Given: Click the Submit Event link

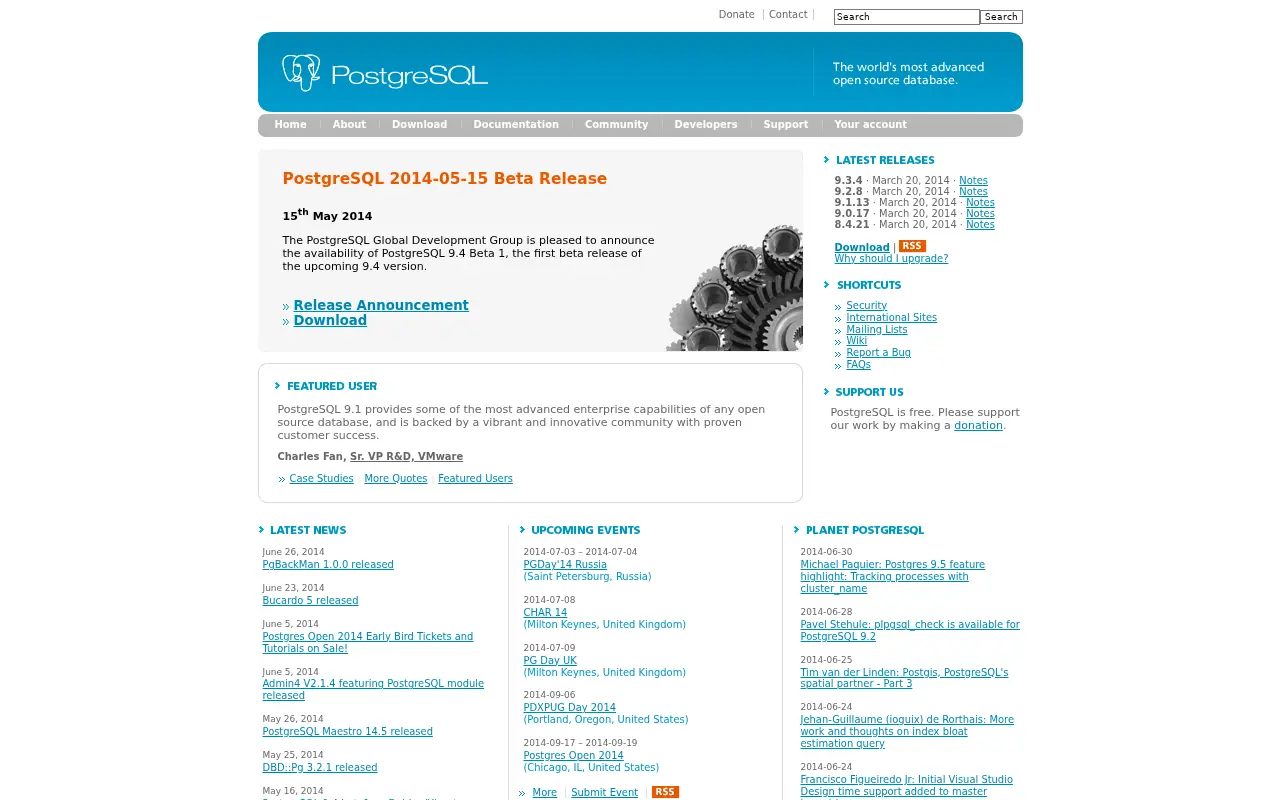Looking at the screenshot, I should tap(604, 793).
